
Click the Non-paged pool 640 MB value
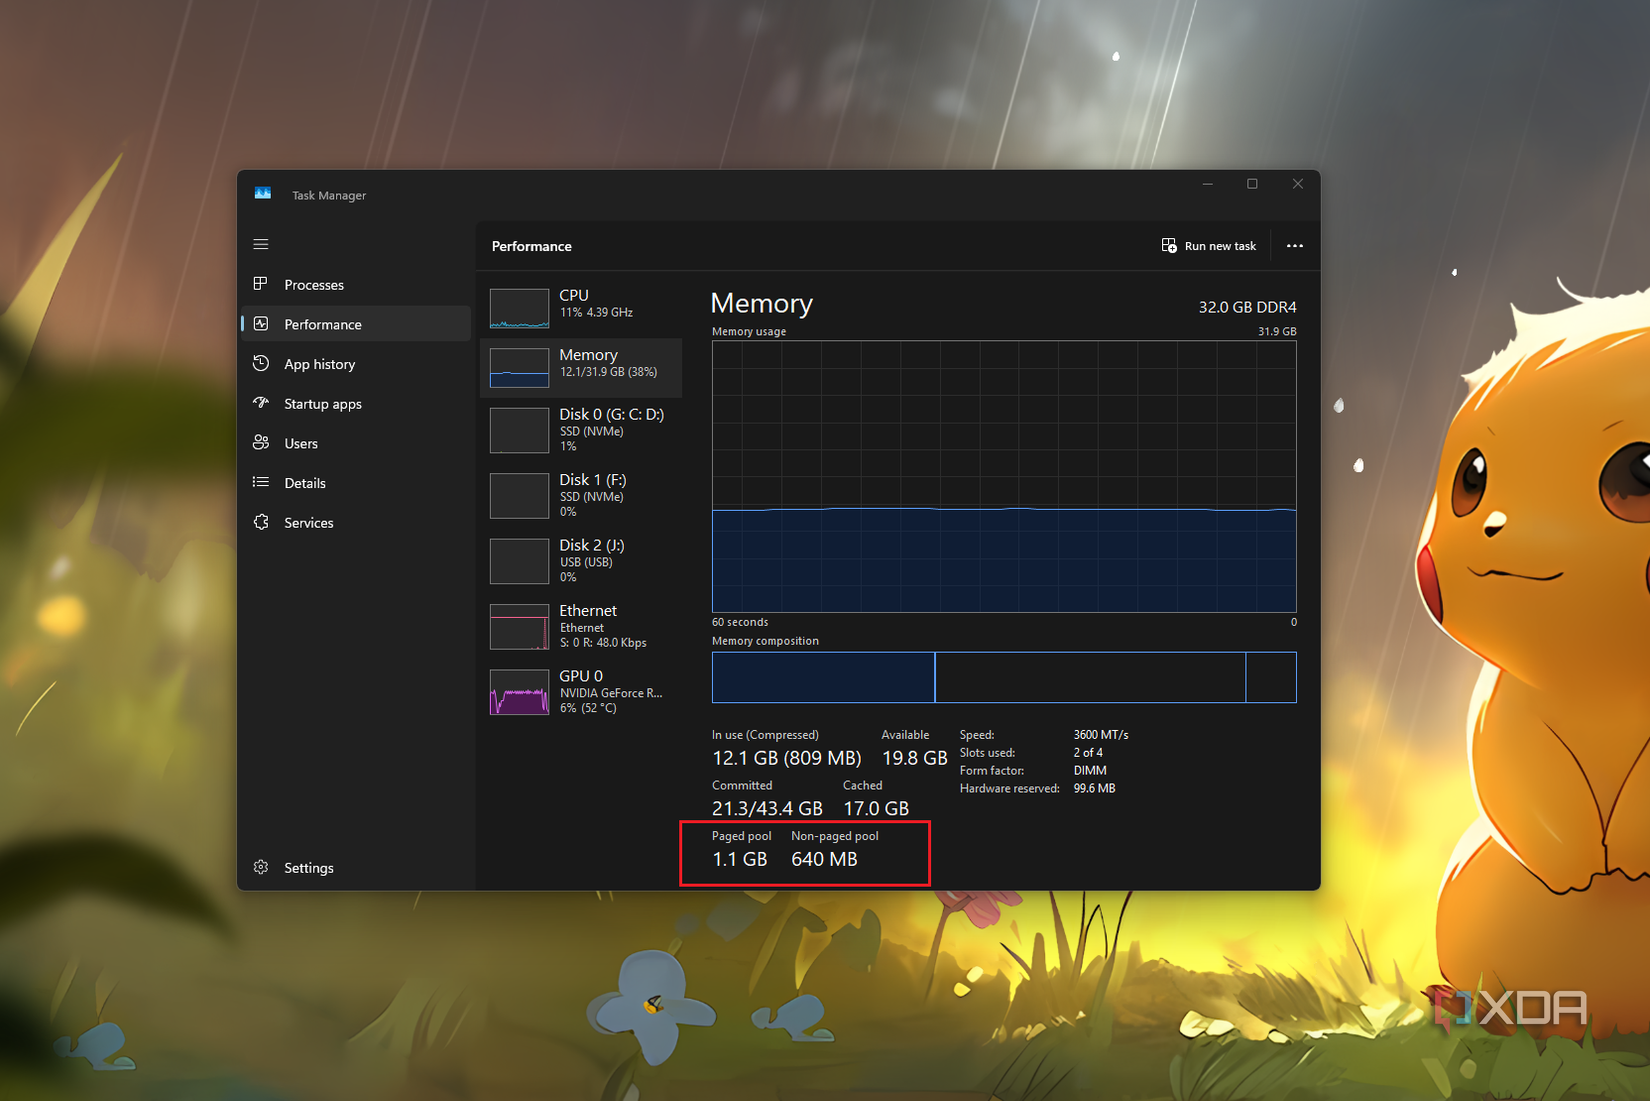coord(824,859)
